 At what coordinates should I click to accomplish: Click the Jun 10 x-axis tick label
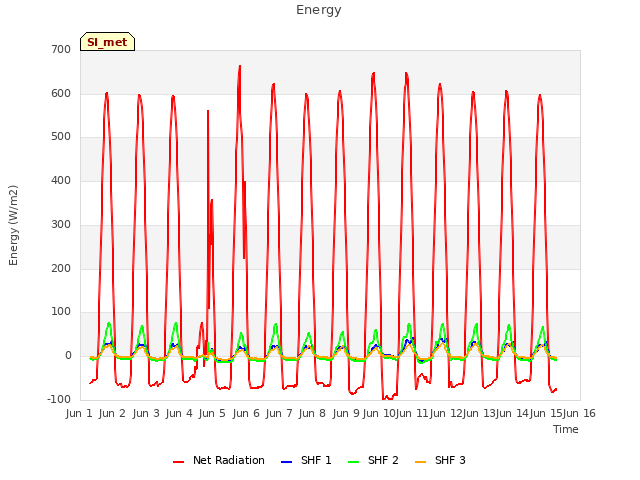pos(379,413)
